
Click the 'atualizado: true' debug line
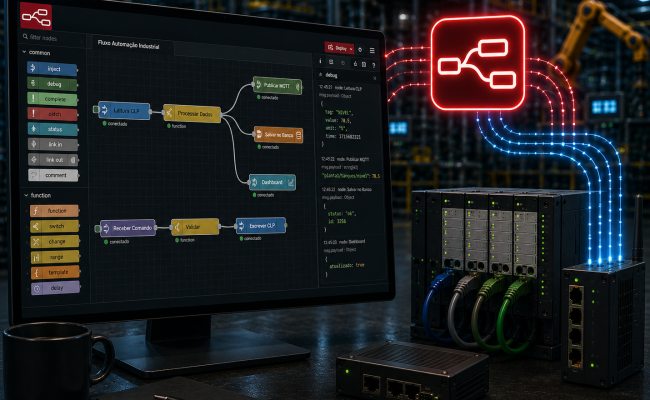(x=347, y=265)
